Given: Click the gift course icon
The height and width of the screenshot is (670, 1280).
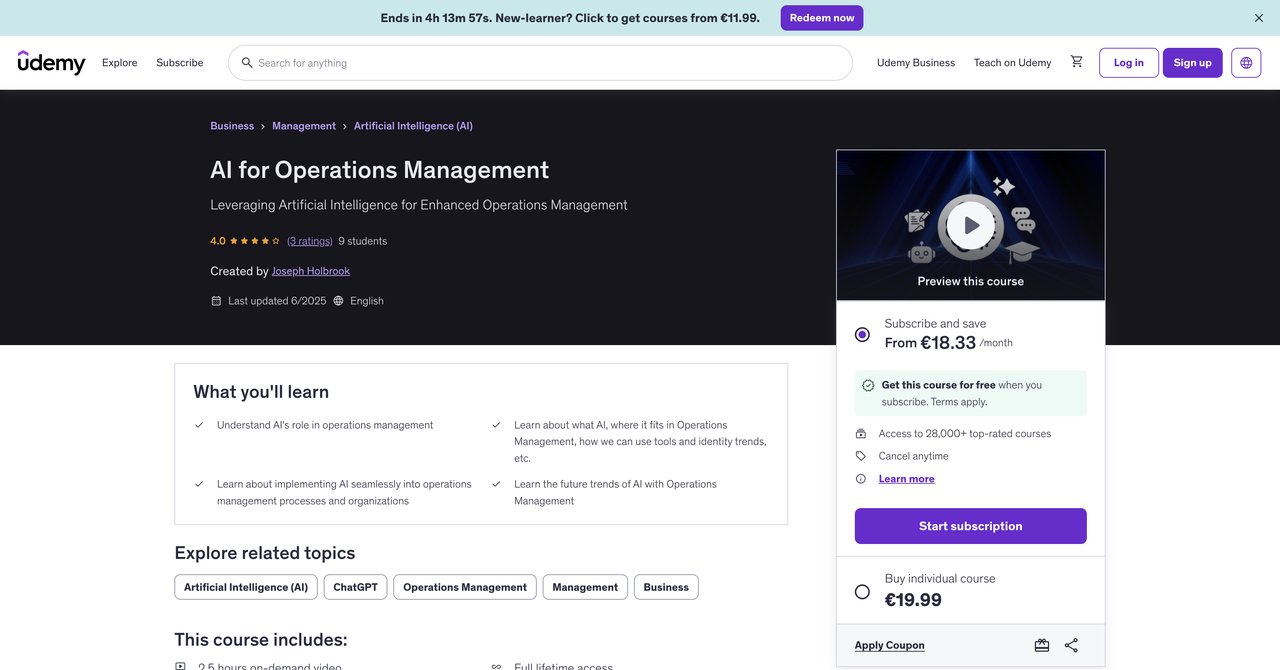Looking at the screenshot, I should 1042,646.
